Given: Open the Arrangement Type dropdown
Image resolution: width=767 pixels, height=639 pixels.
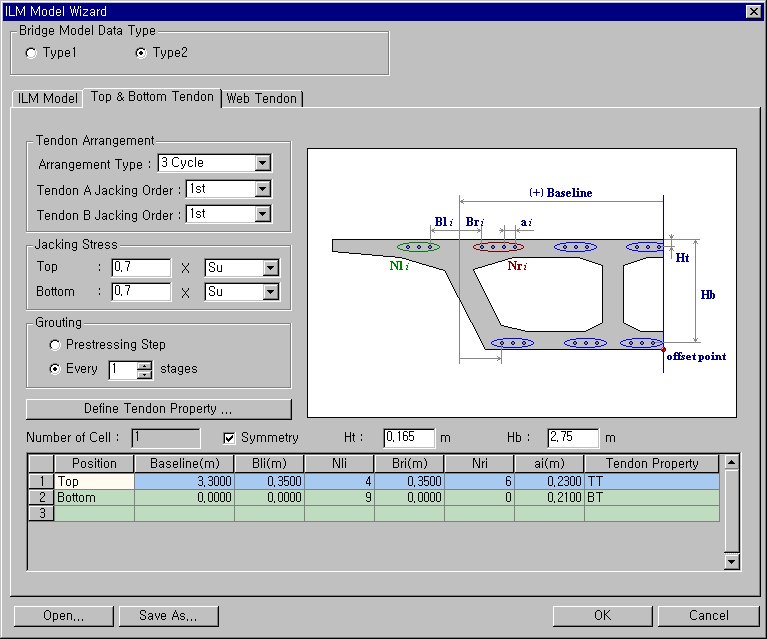Looking at the screenshot, I should pyautogui.click(x=262, y=163).
